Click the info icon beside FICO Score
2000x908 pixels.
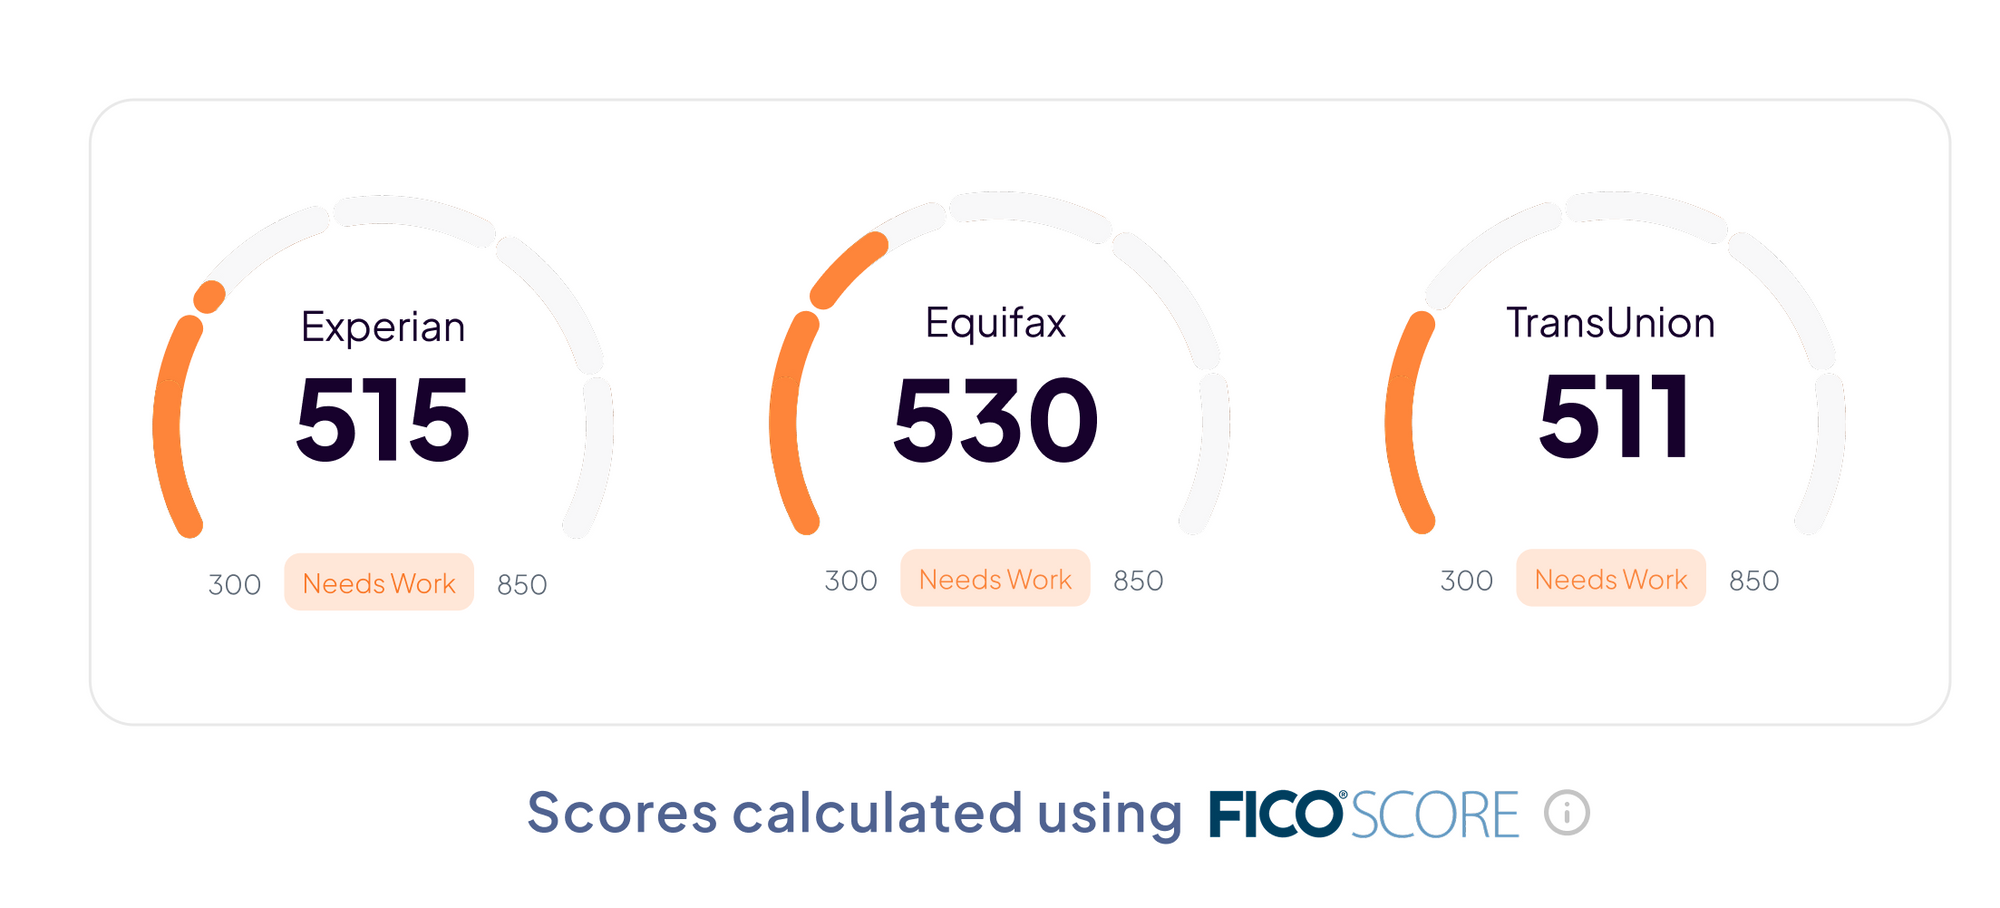pyautogui.click(x=1566, y=812)
